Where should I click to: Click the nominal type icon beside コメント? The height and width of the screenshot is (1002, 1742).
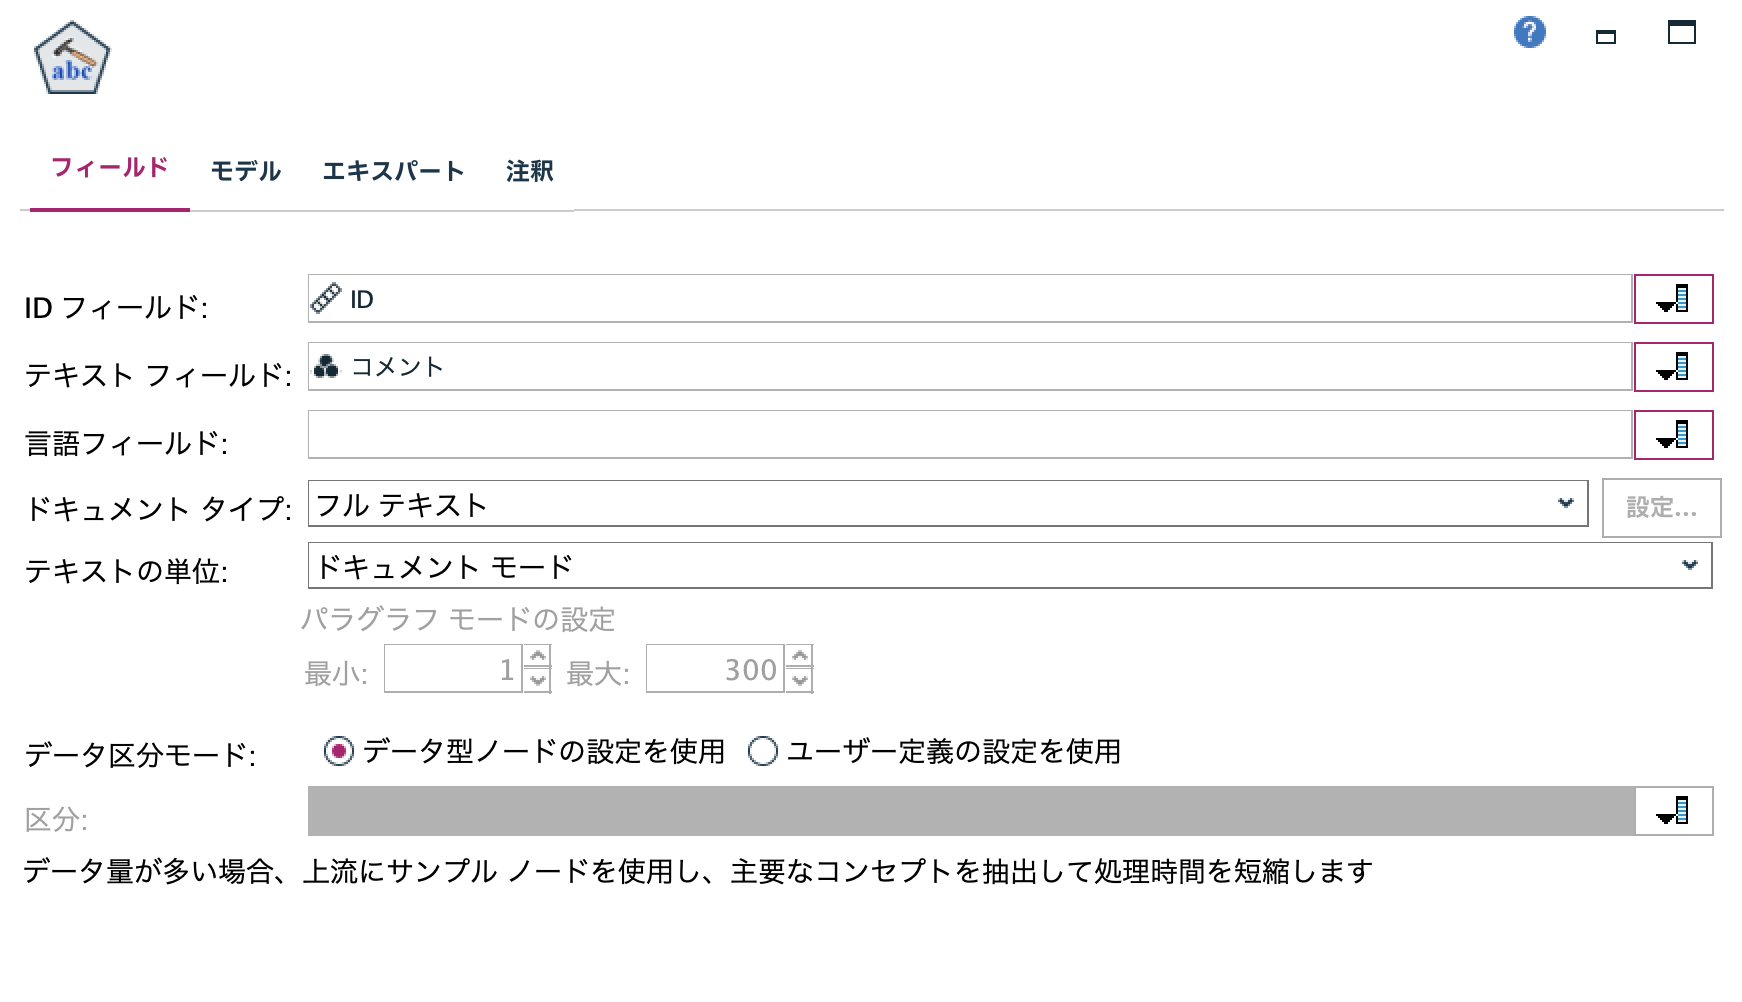click(328, 366)
